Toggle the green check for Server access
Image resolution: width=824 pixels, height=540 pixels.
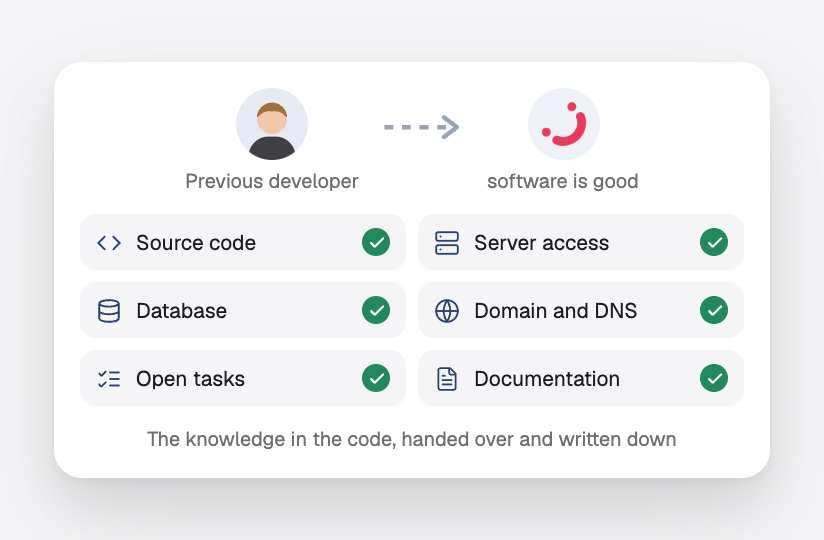point(714,242)
